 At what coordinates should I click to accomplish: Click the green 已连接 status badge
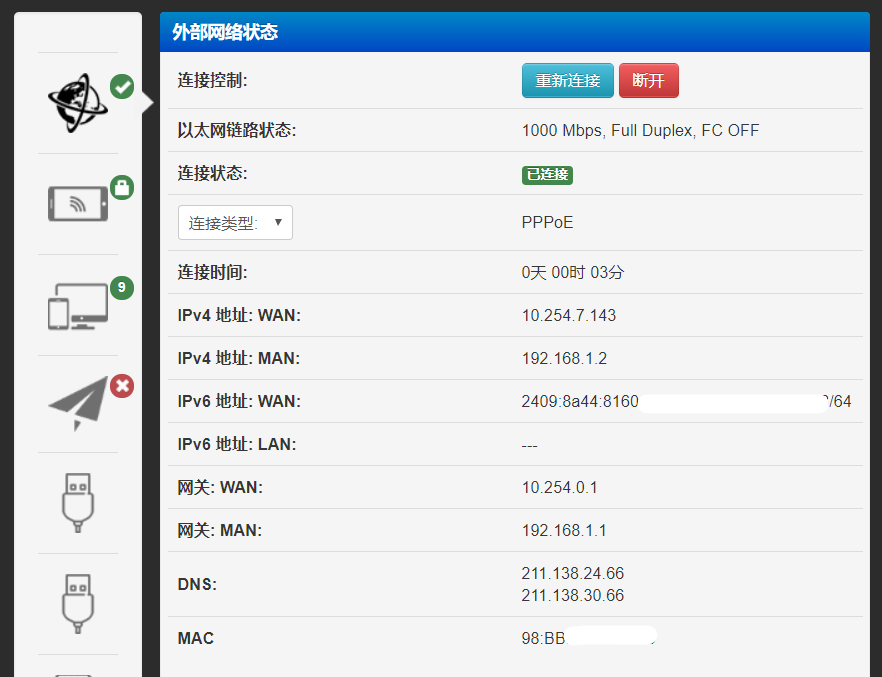547,175
